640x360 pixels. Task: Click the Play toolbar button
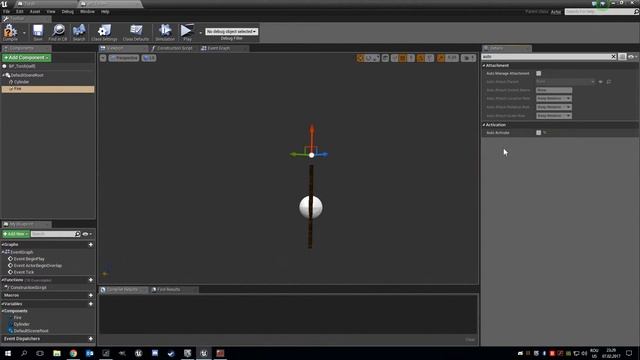click(187, 32)
